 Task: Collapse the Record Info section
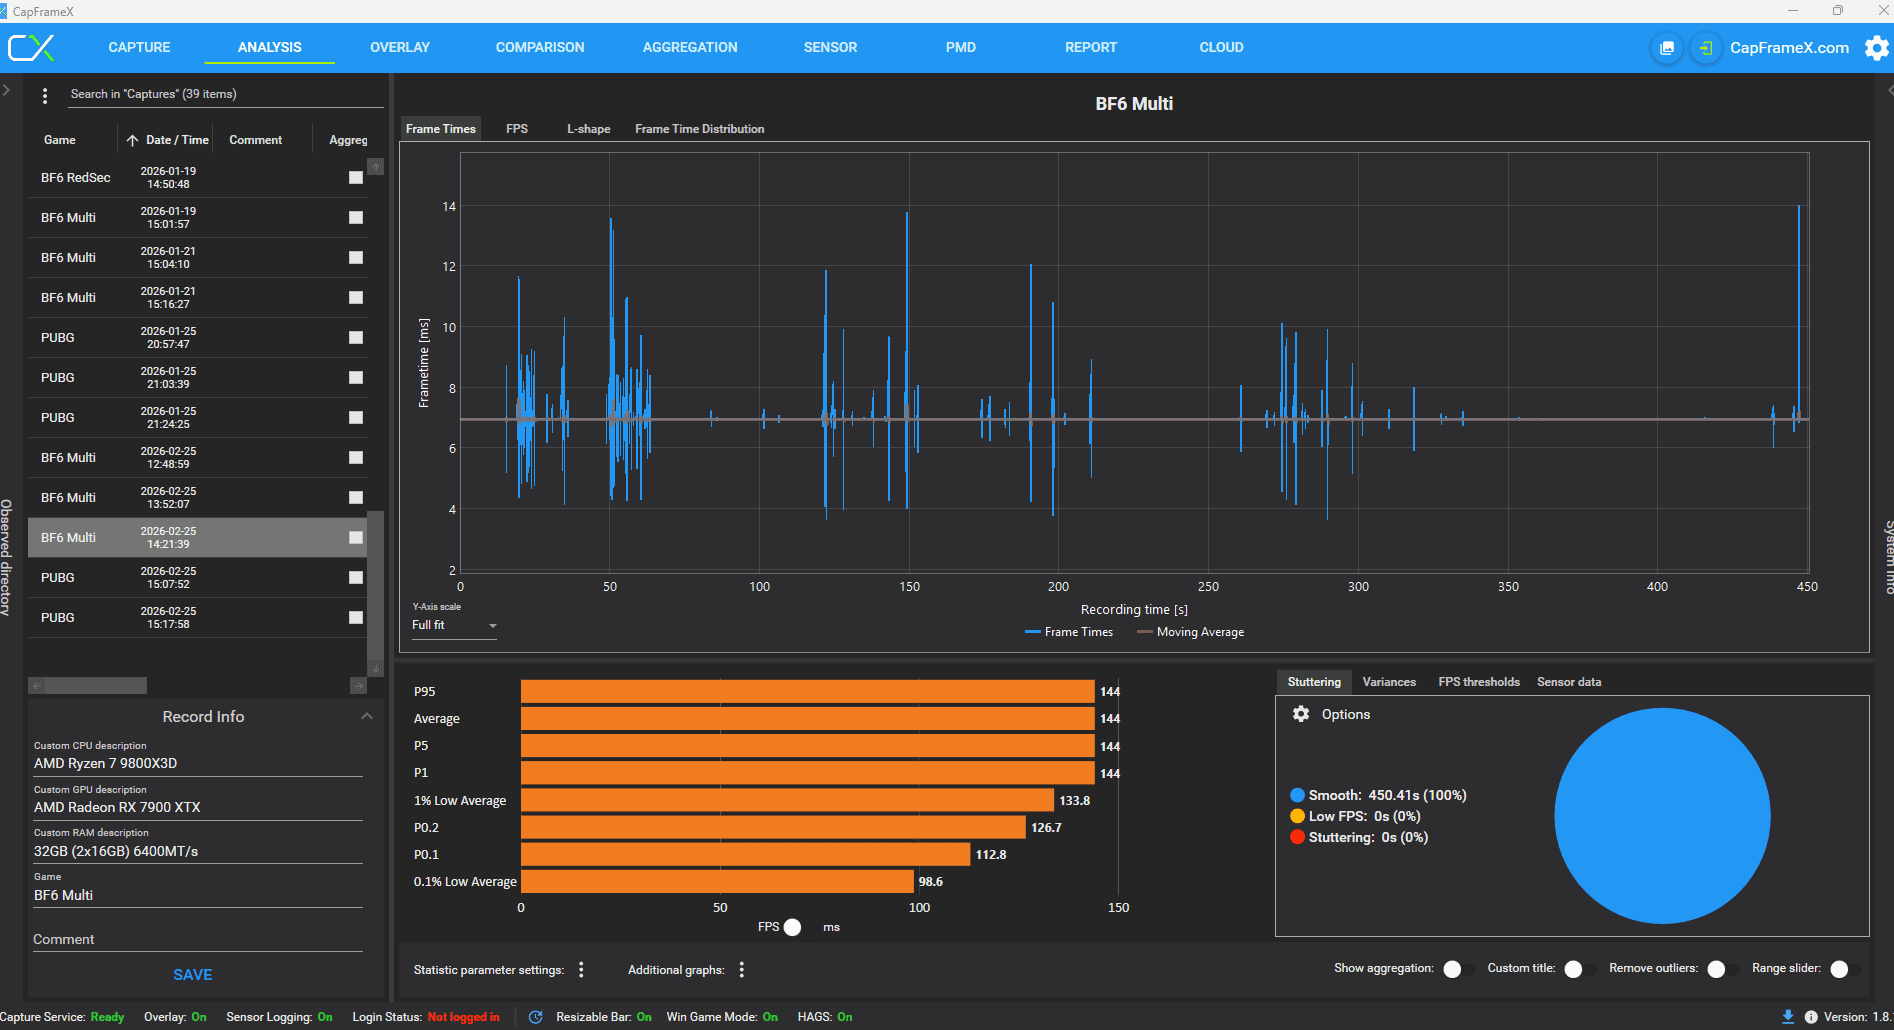(367, 716)
